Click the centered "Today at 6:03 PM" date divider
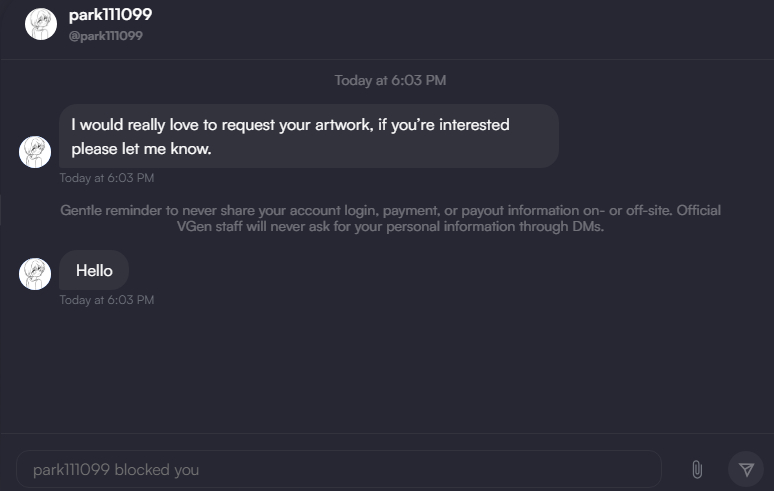This screenshot has width=774, height=491. [390, 80]
